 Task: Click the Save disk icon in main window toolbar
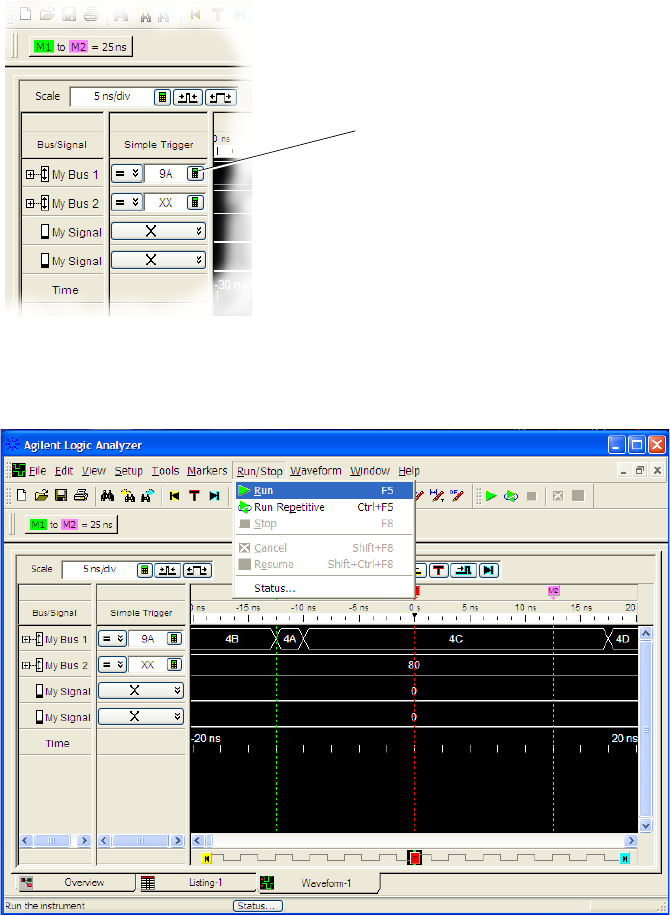[x=61, y=496]
